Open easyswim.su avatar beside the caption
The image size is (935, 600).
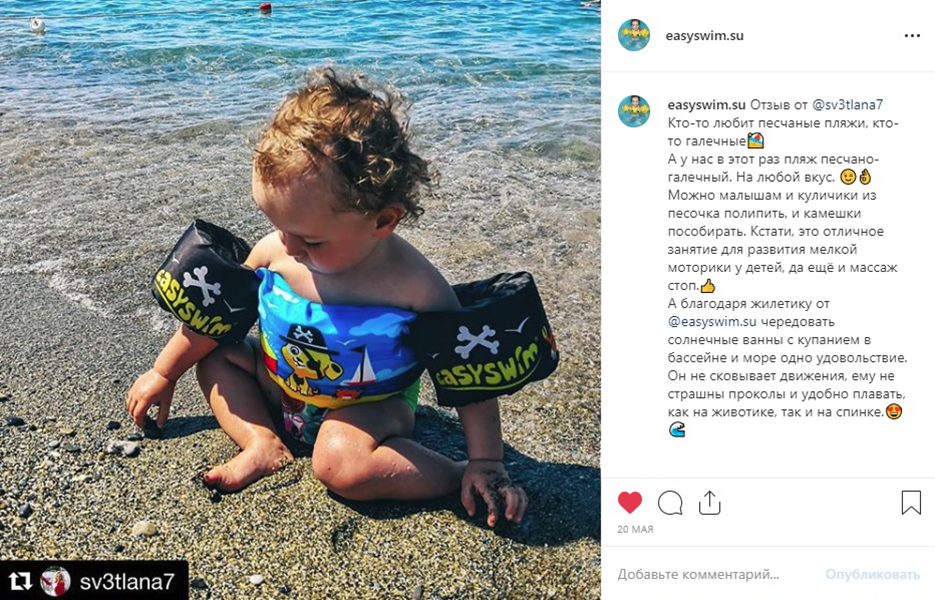[x=634, y=111]
